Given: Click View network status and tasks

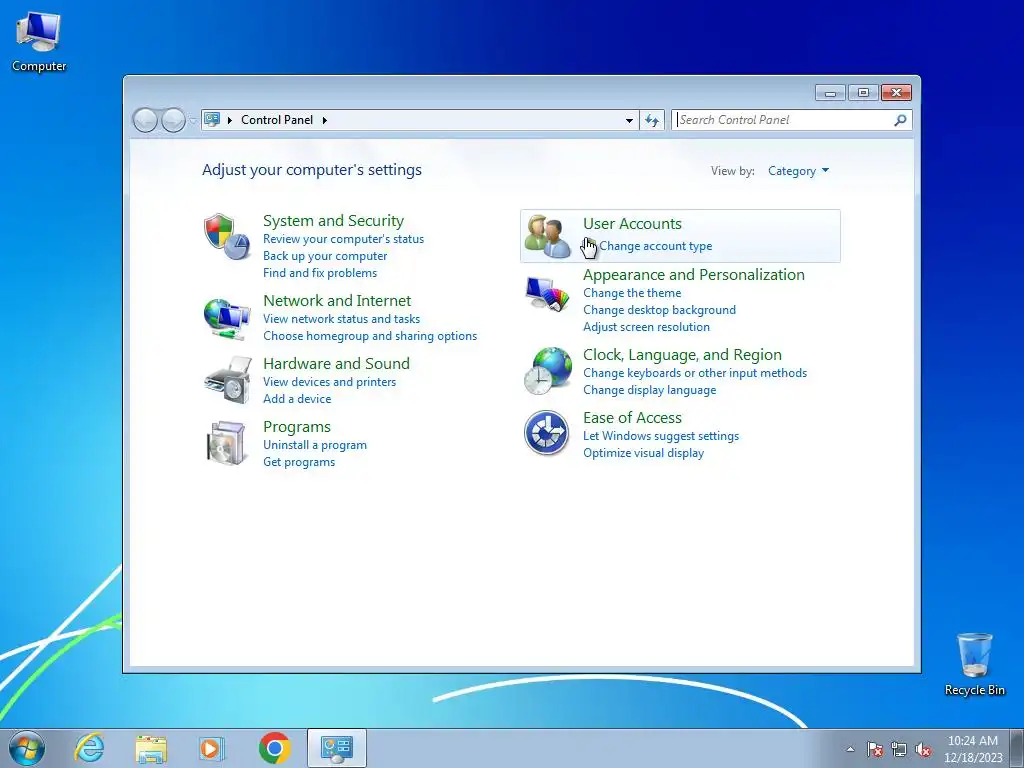Looking at the screenshot, I should coord(342,319).
